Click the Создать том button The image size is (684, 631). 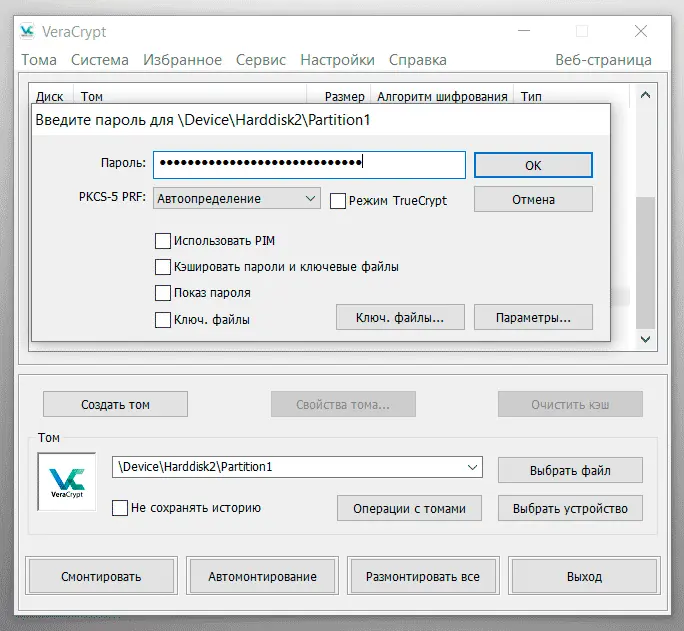[115, 404]
